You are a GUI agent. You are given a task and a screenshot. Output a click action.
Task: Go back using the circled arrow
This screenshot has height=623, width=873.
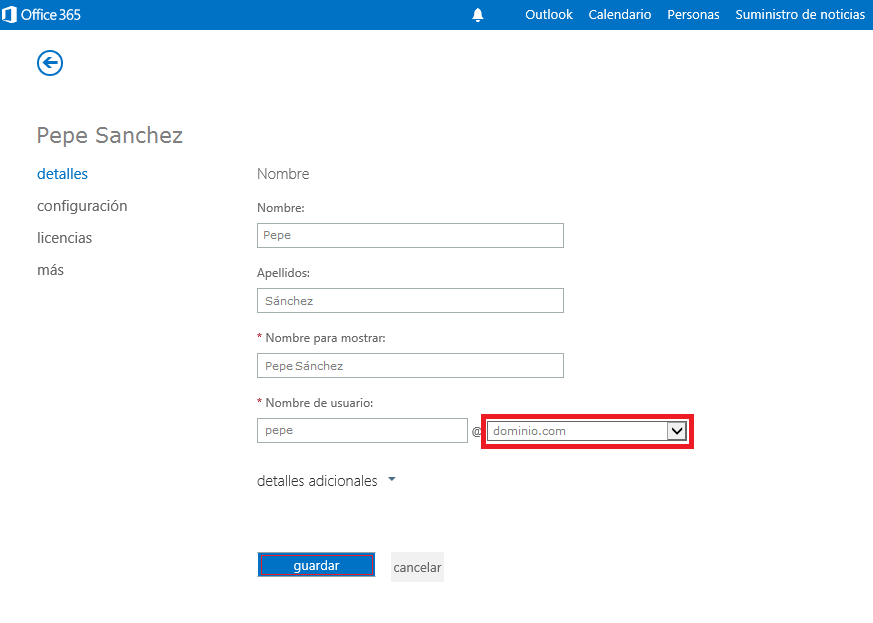click(50, 63)
